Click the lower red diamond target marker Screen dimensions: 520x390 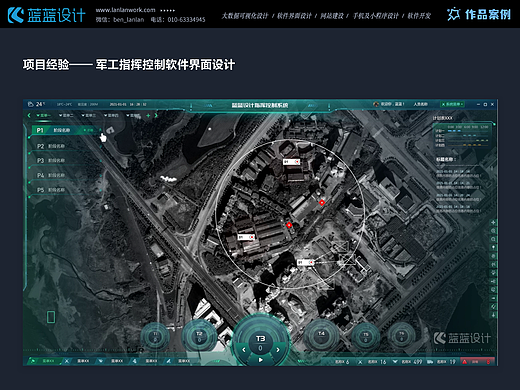coord(289,225)
